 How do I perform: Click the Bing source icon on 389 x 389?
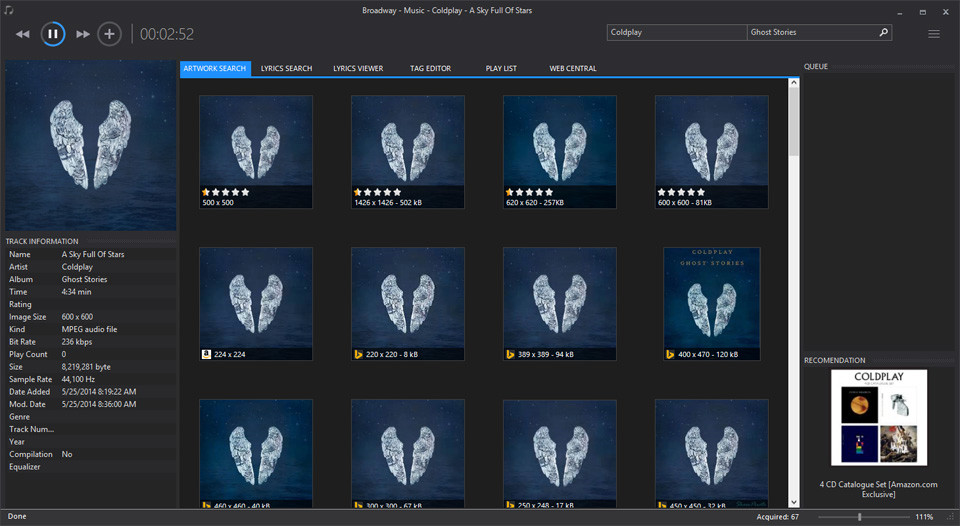tap(510, 354)
